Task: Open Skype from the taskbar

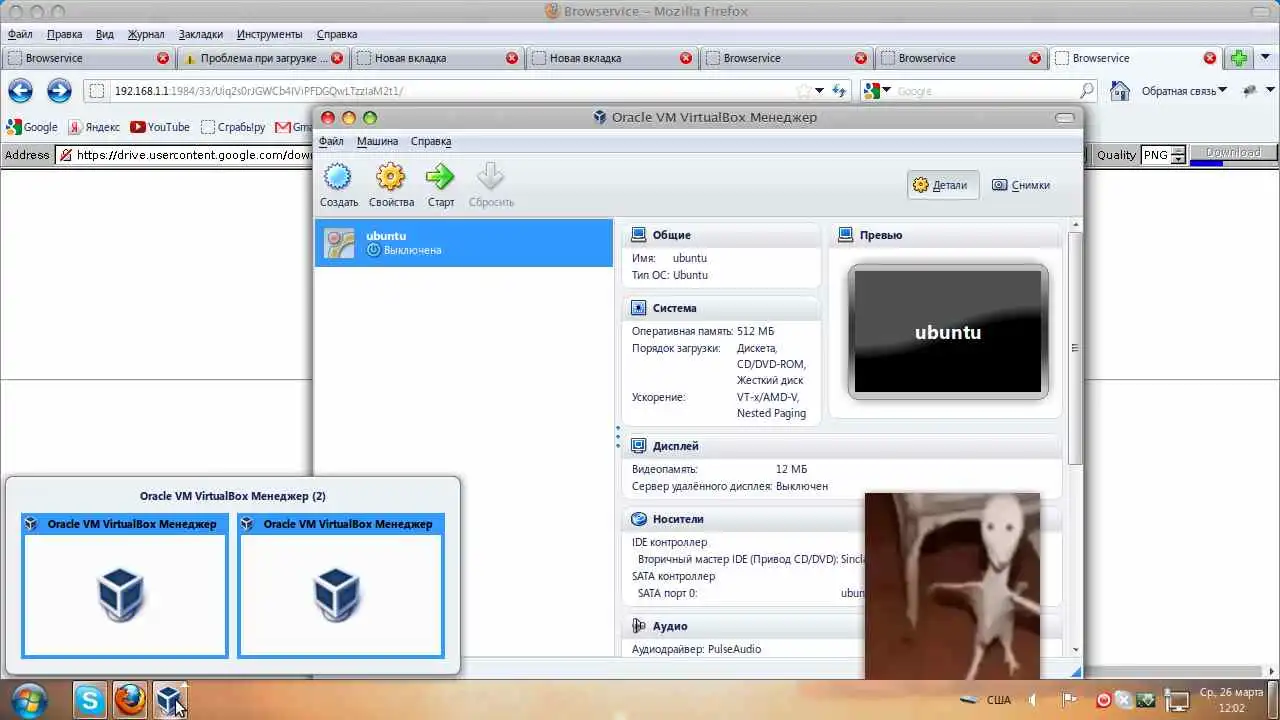Action: coord(90,700)
